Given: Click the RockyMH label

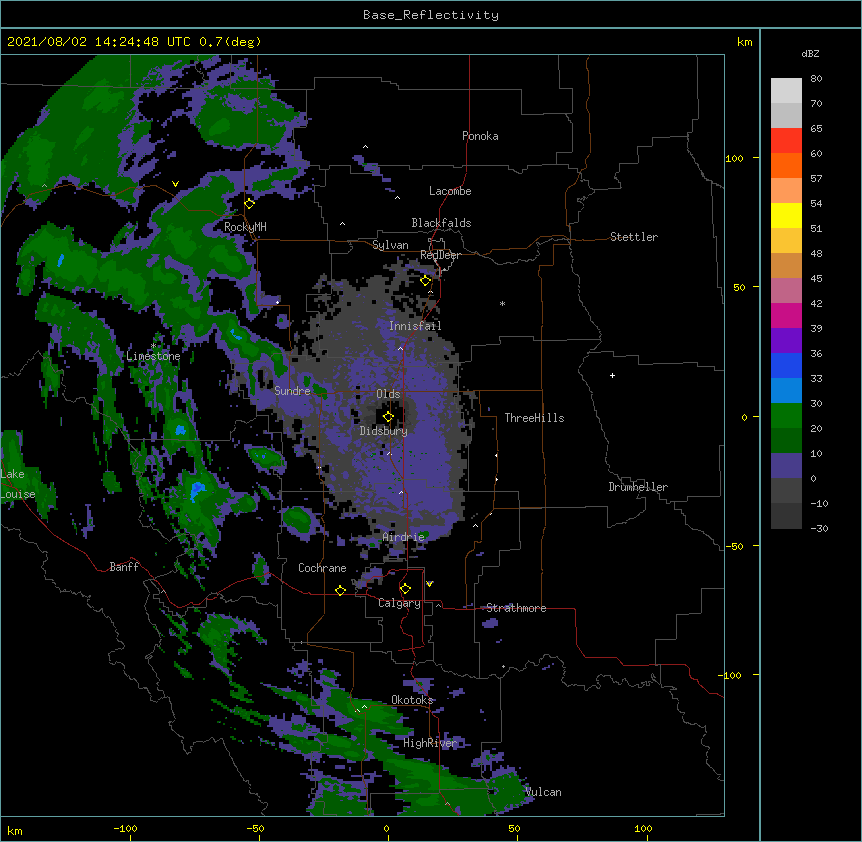Looking at the screenshot, I should coord(245,227).
